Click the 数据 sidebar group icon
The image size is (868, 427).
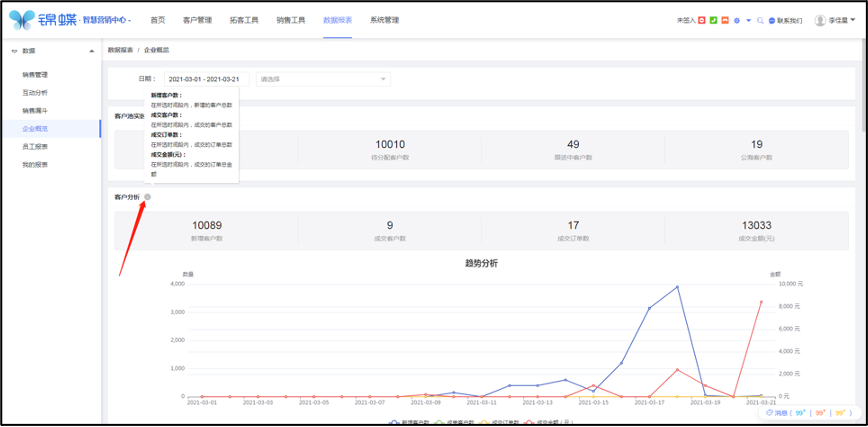click(14, 51)
